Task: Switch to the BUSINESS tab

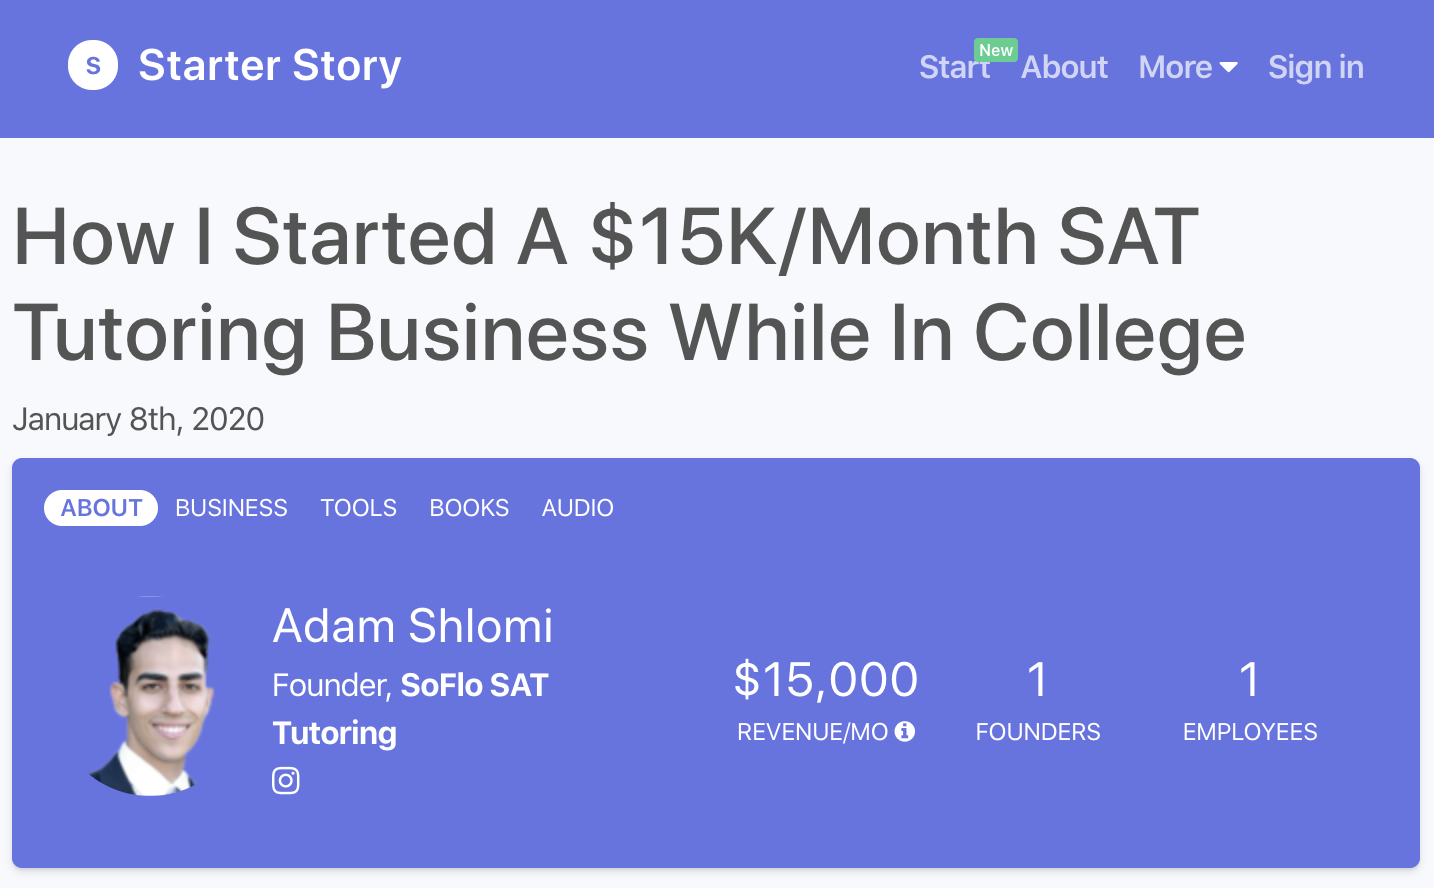Action: click(x=231, y=508)
